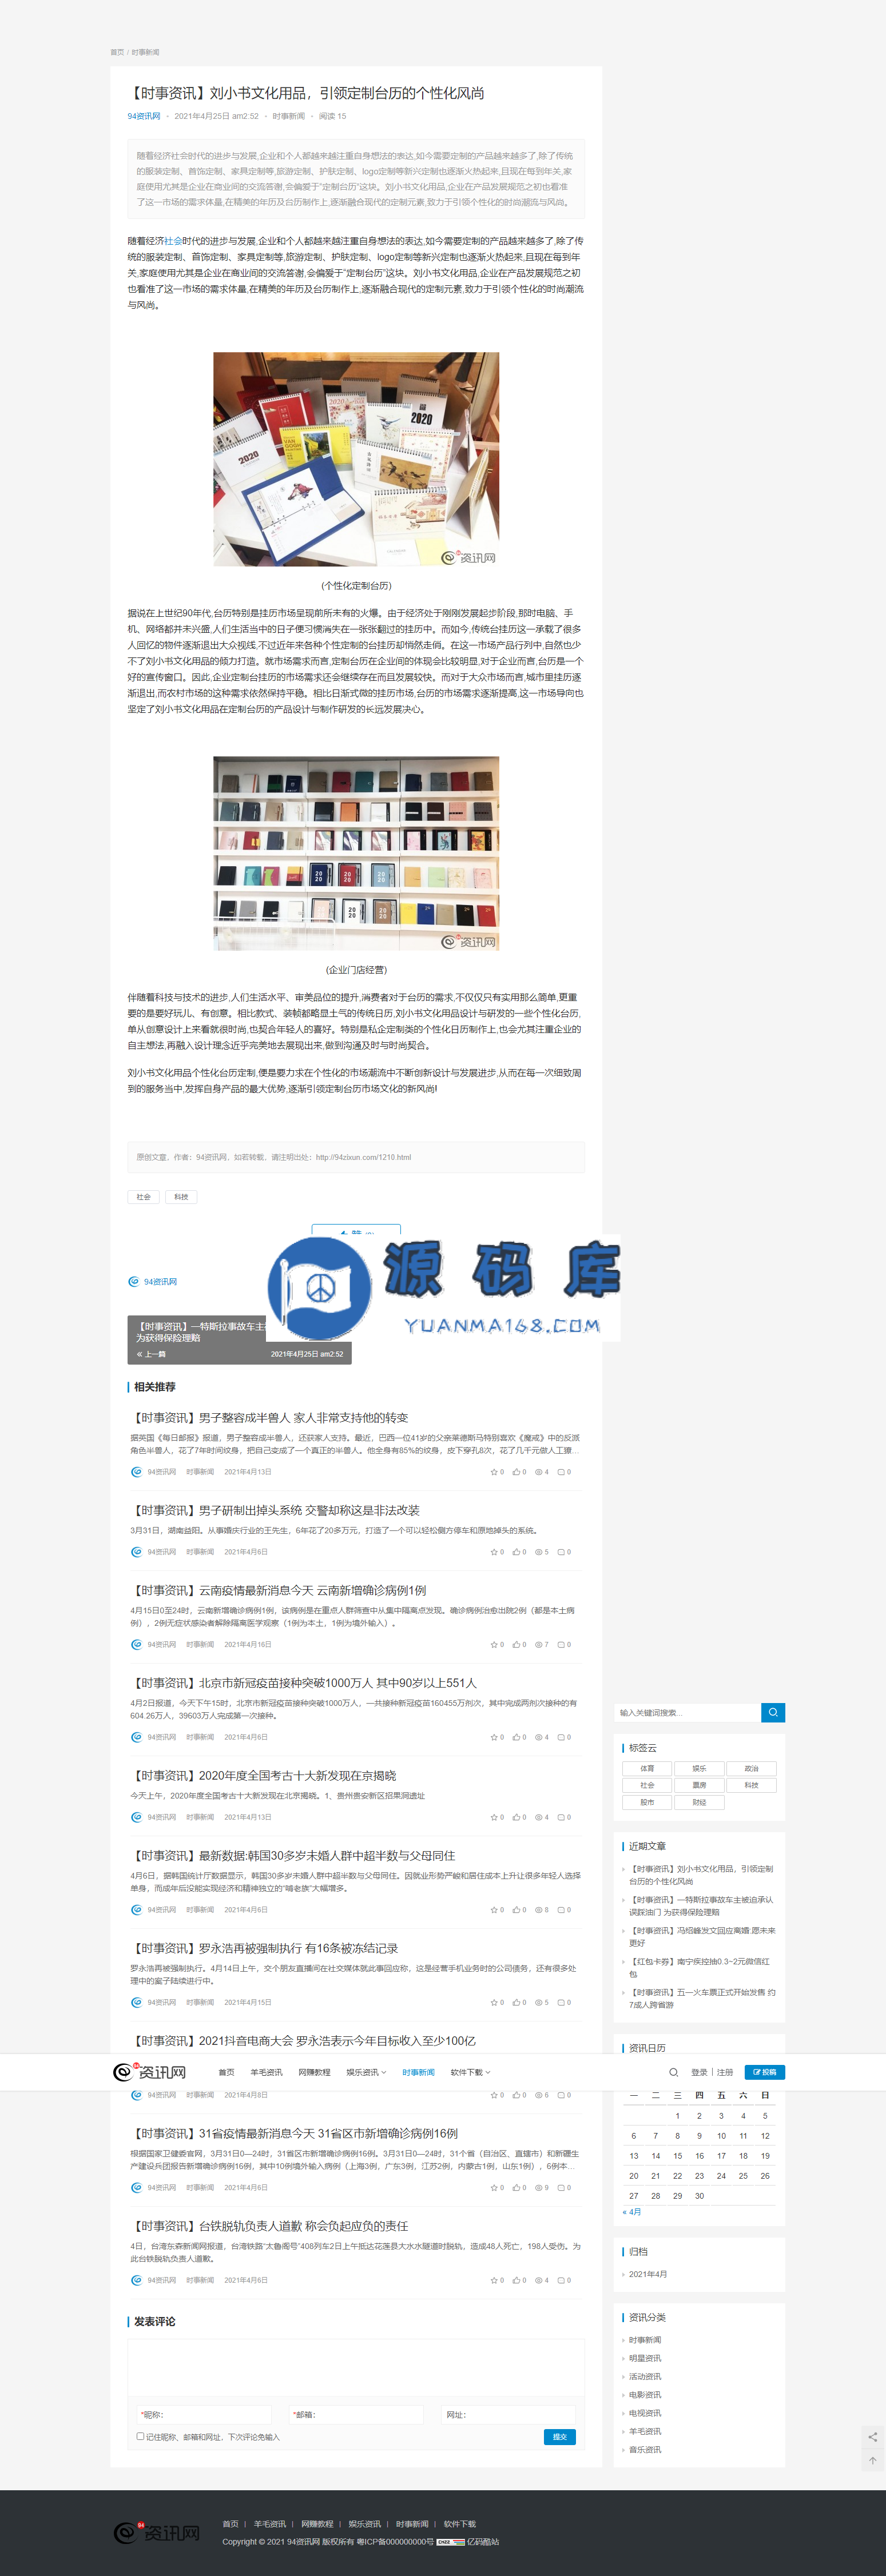The image size is (886, 2576).
Task: Click the 娱乐 tag in tag cloud
Action: [x=699, y=1769]
